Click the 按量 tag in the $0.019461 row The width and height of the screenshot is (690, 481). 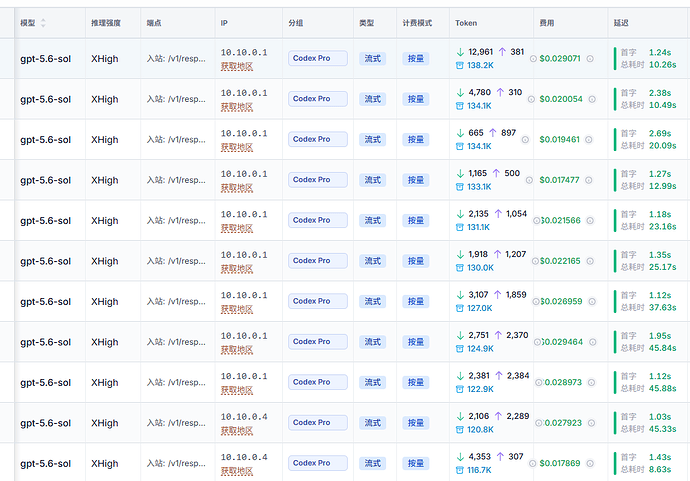[x=415, y=140]
